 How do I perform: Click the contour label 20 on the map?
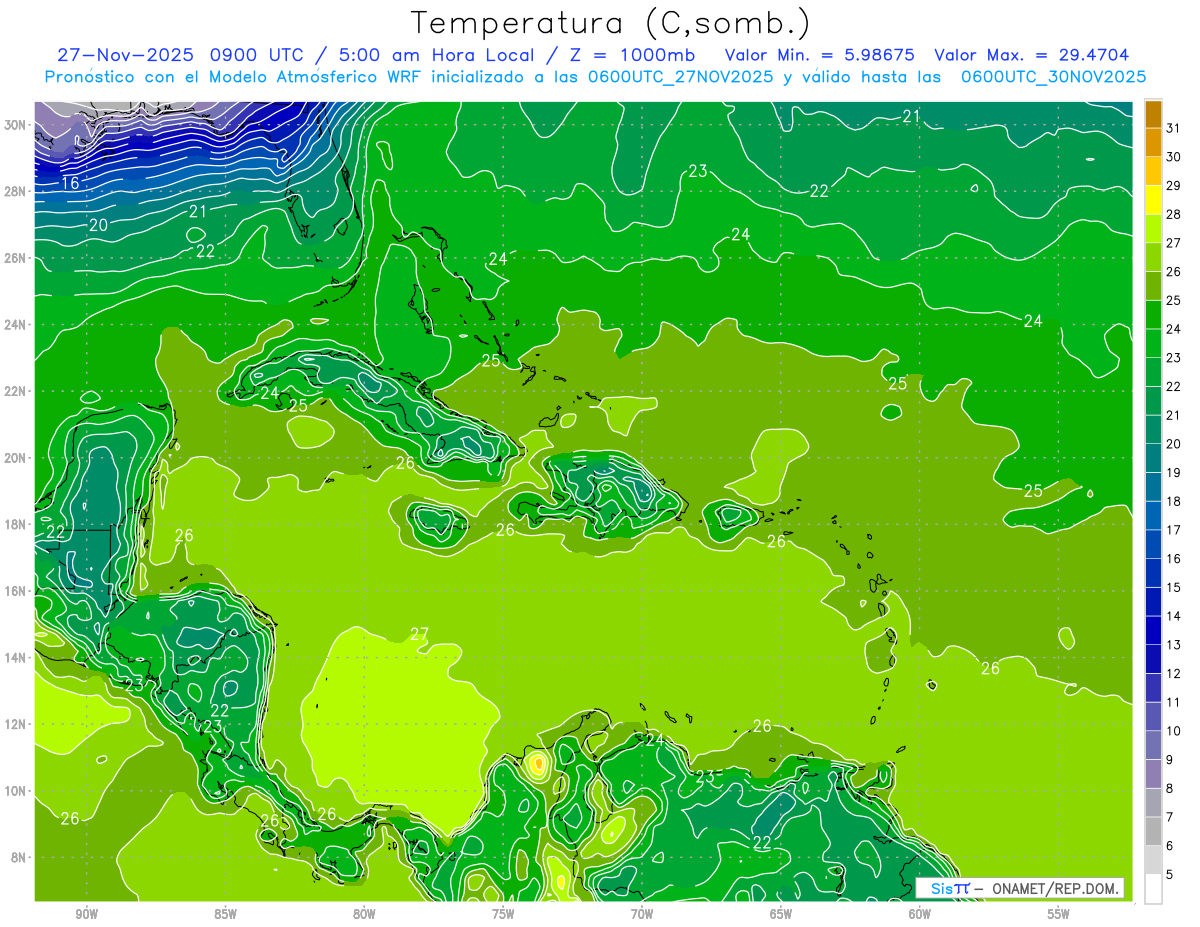coord(98,225)
